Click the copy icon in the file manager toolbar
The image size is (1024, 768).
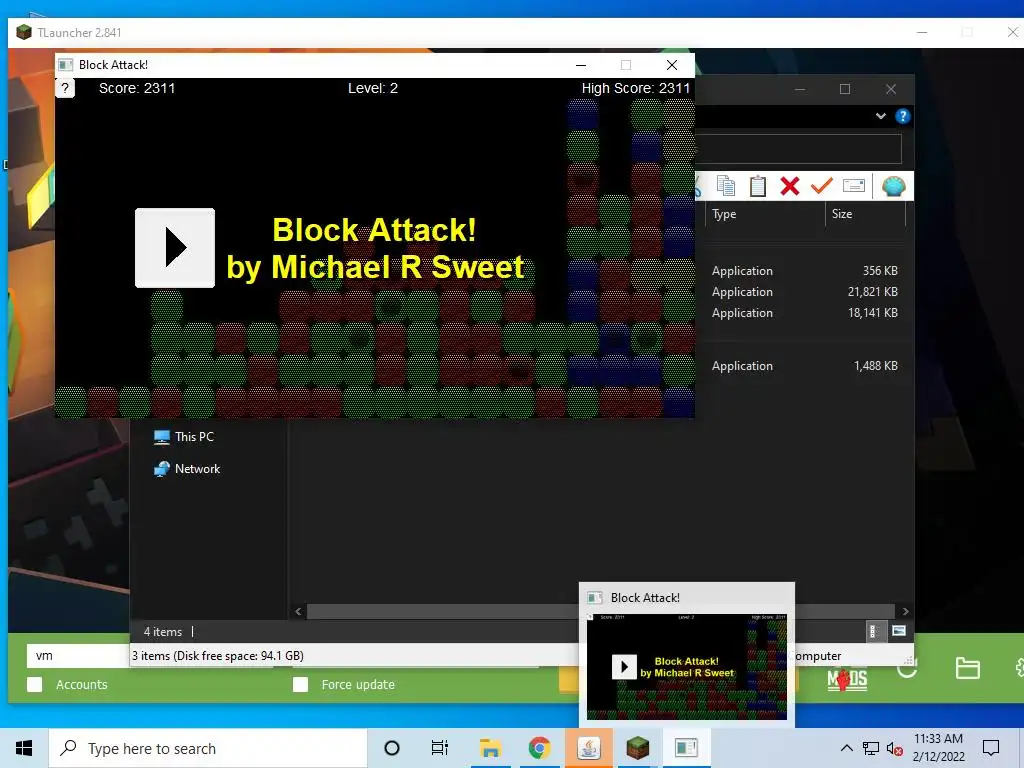726,186
